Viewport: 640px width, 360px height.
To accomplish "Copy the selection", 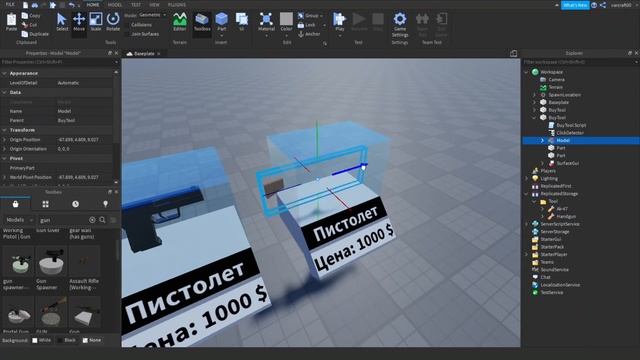I will [31, 16].
